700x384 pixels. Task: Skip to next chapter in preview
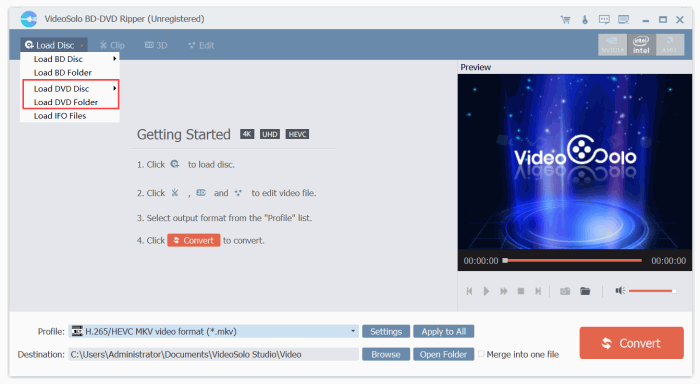pos(538,291)
